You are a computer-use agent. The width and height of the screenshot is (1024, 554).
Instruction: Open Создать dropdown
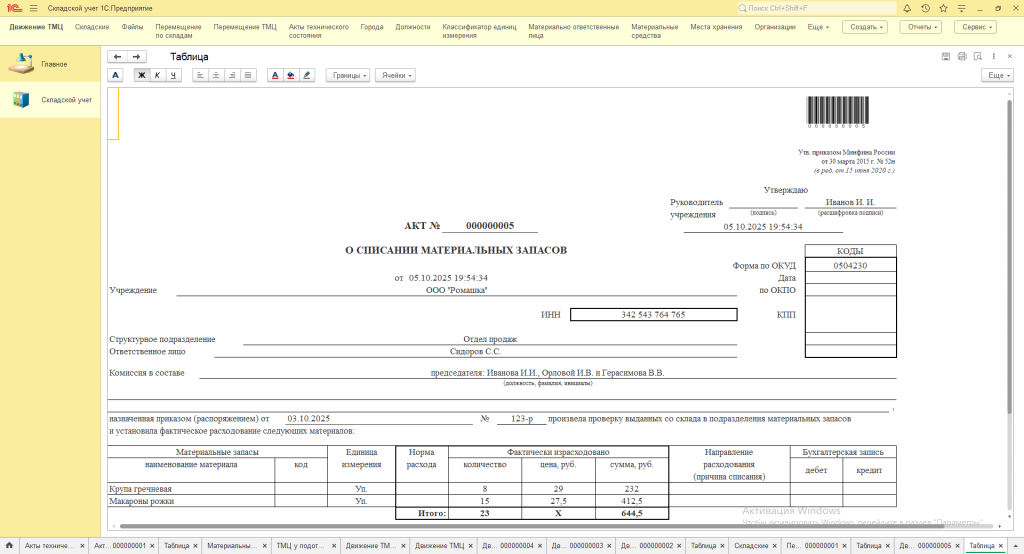click(865, 27)
